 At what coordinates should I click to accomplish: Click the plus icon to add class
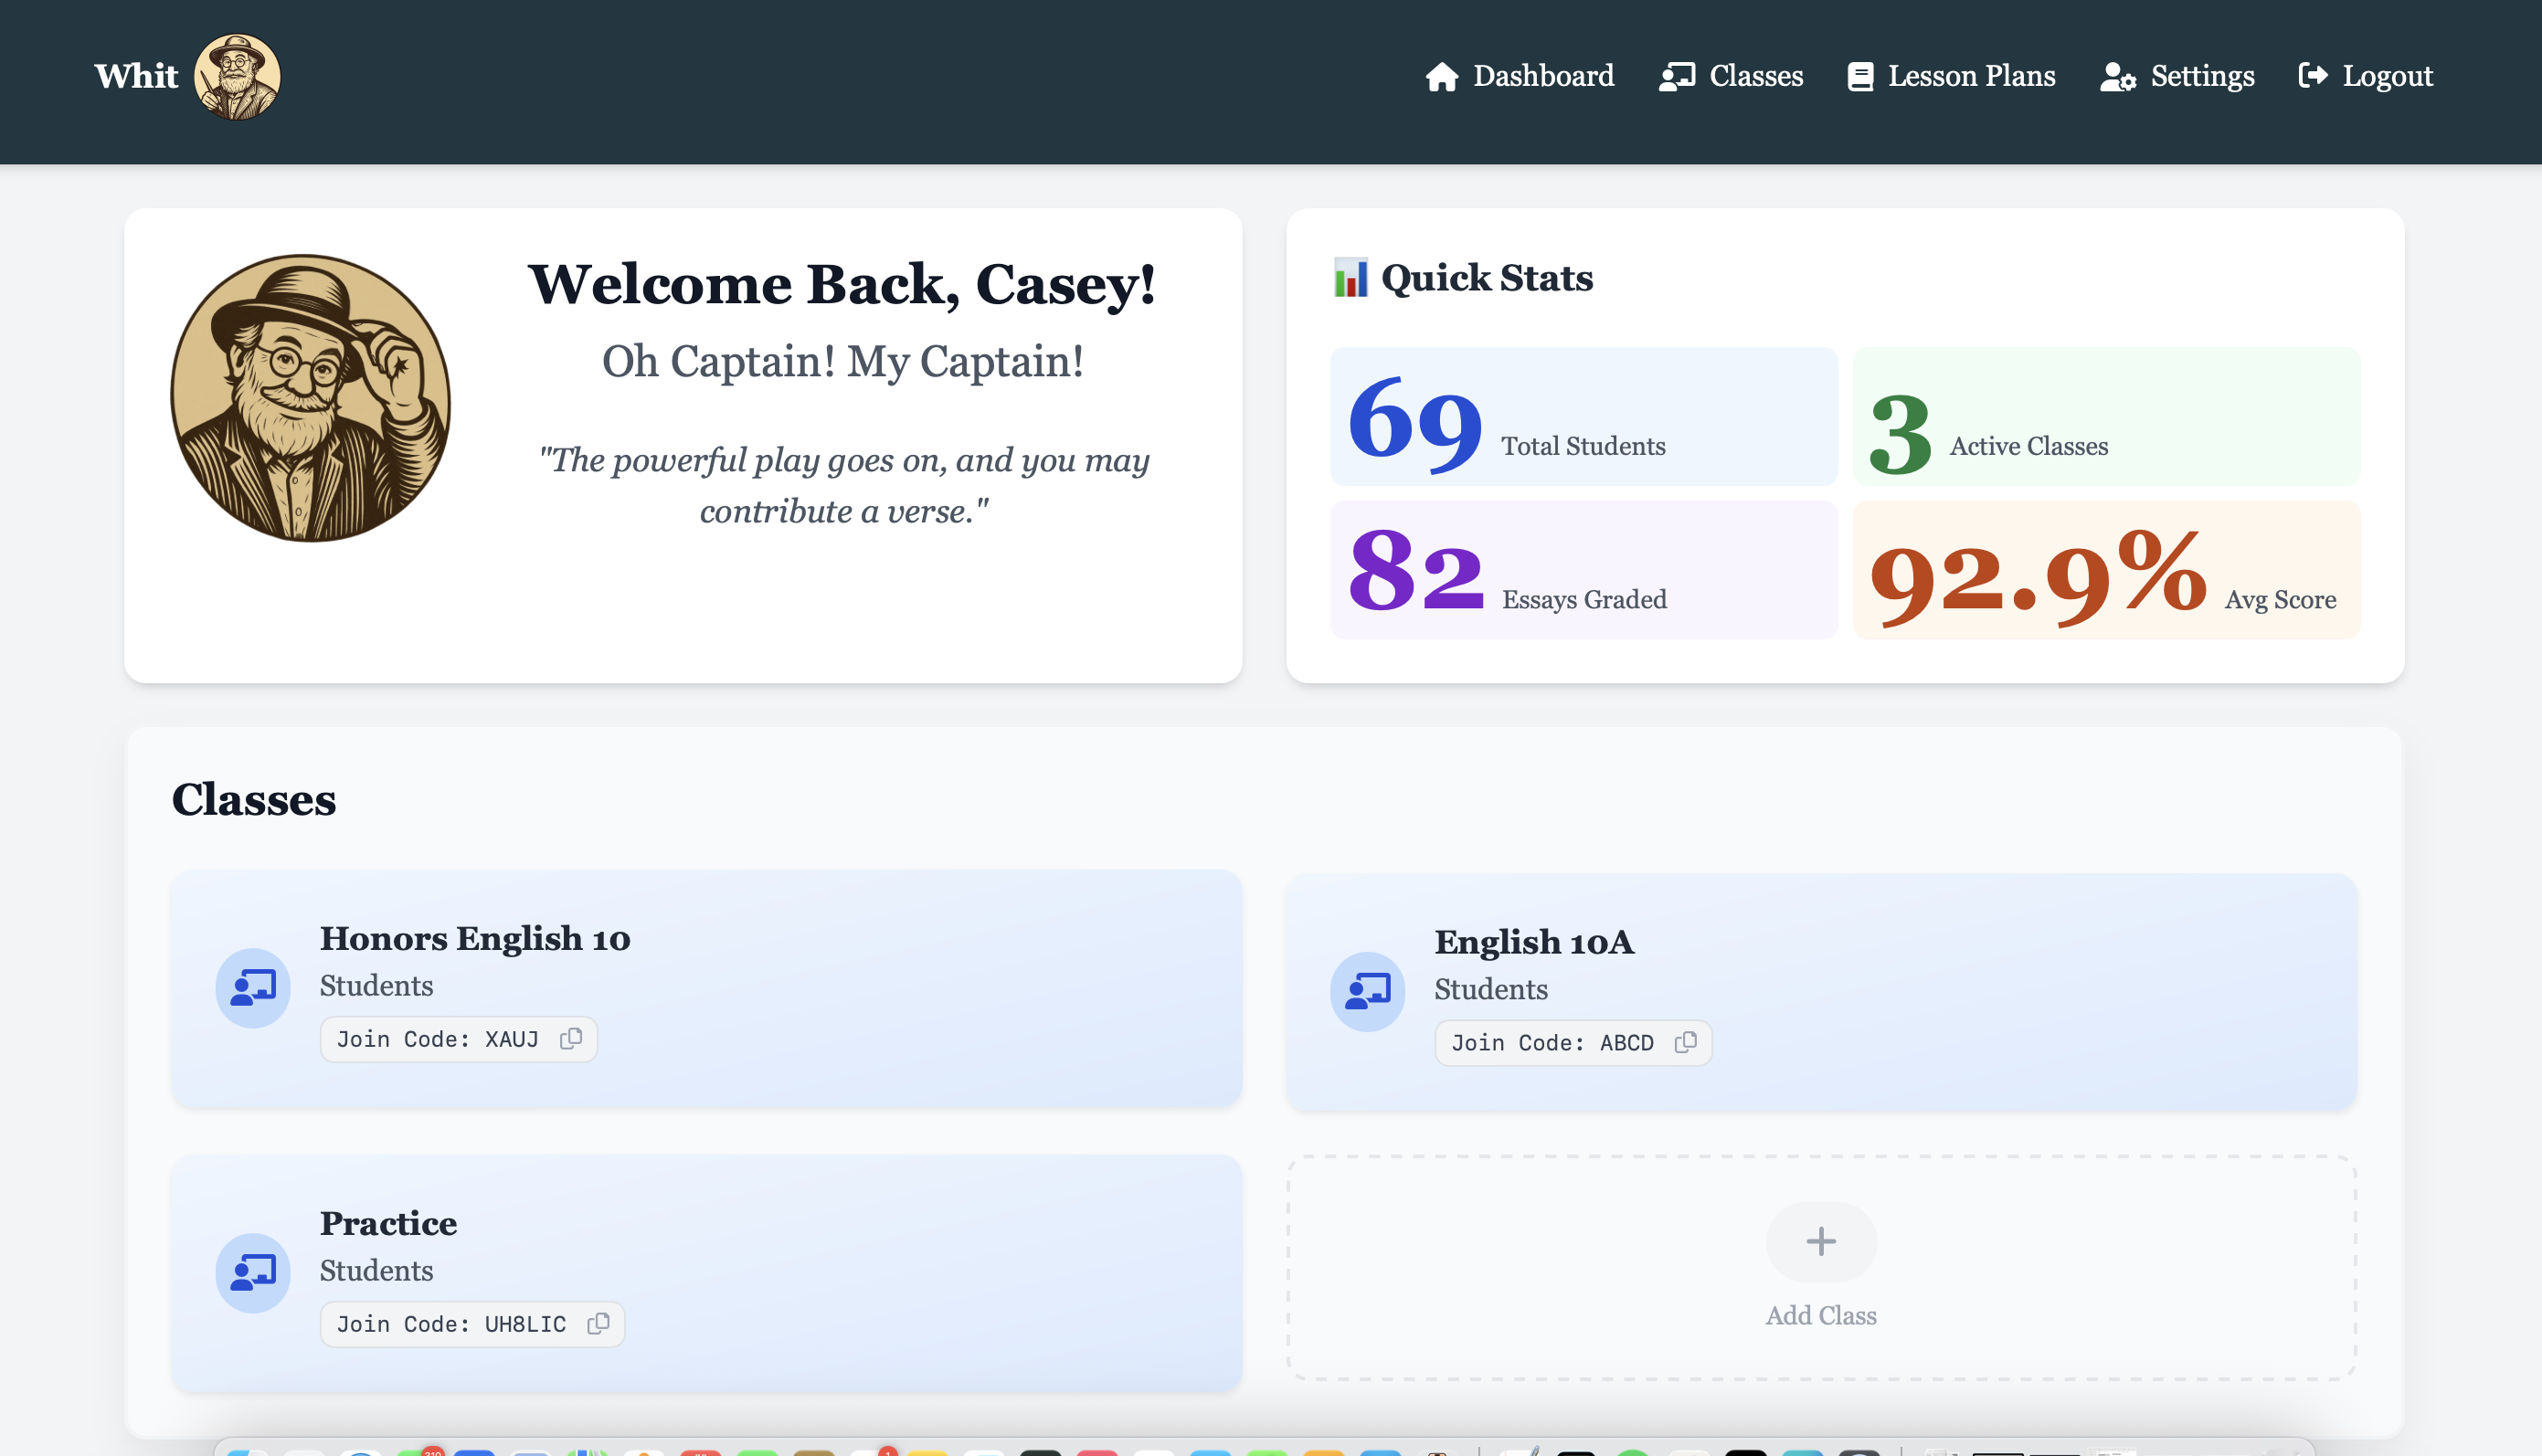pos(1821,1241)
